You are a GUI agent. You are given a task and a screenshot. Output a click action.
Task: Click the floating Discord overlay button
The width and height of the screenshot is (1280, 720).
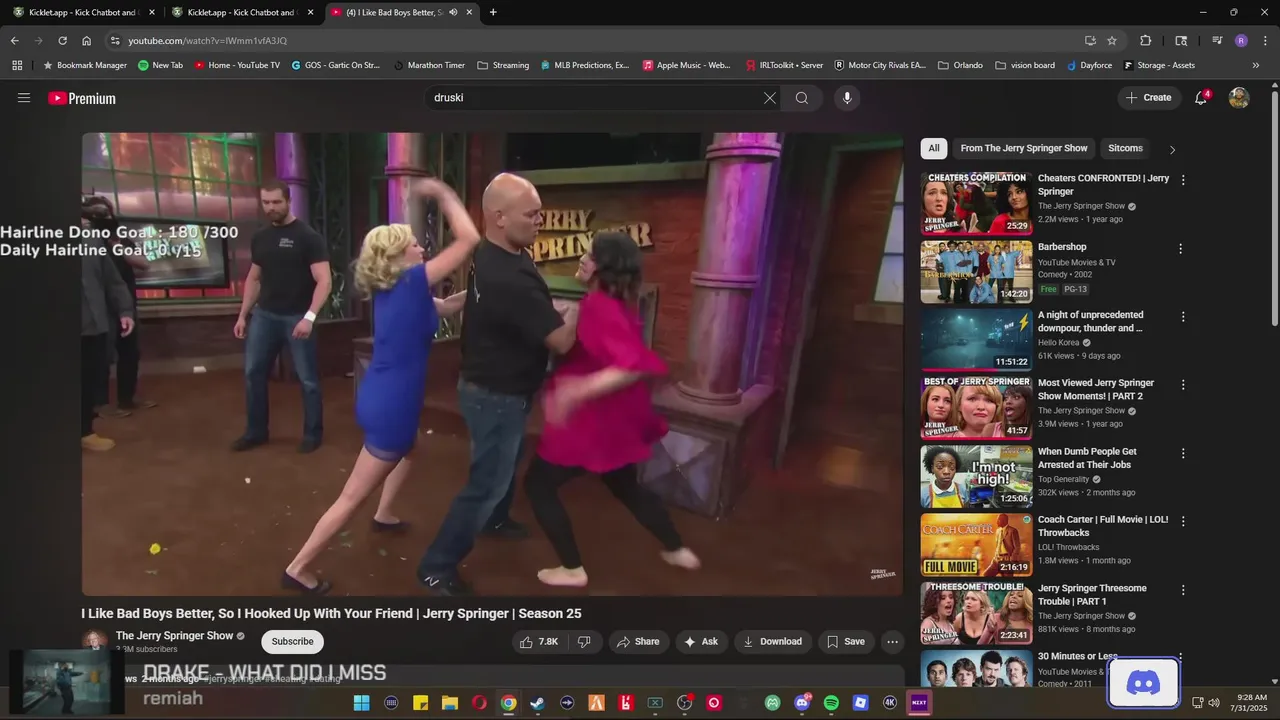tap(1143, 683)
